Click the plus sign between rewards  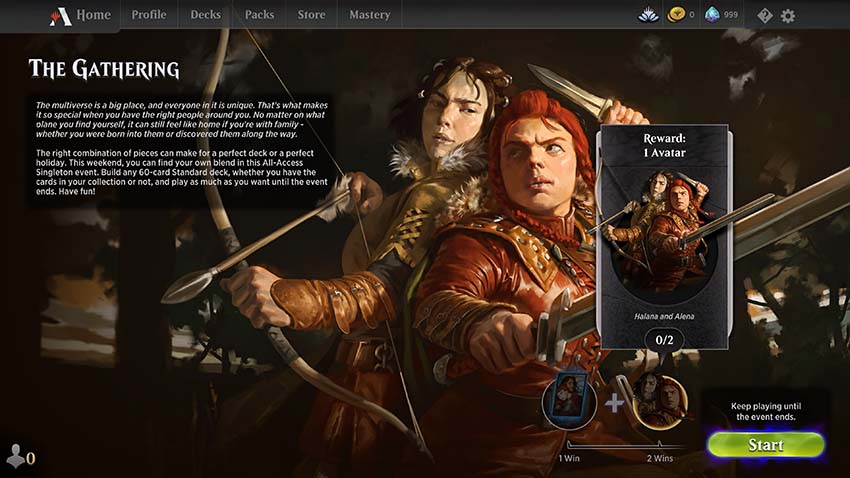614,403
